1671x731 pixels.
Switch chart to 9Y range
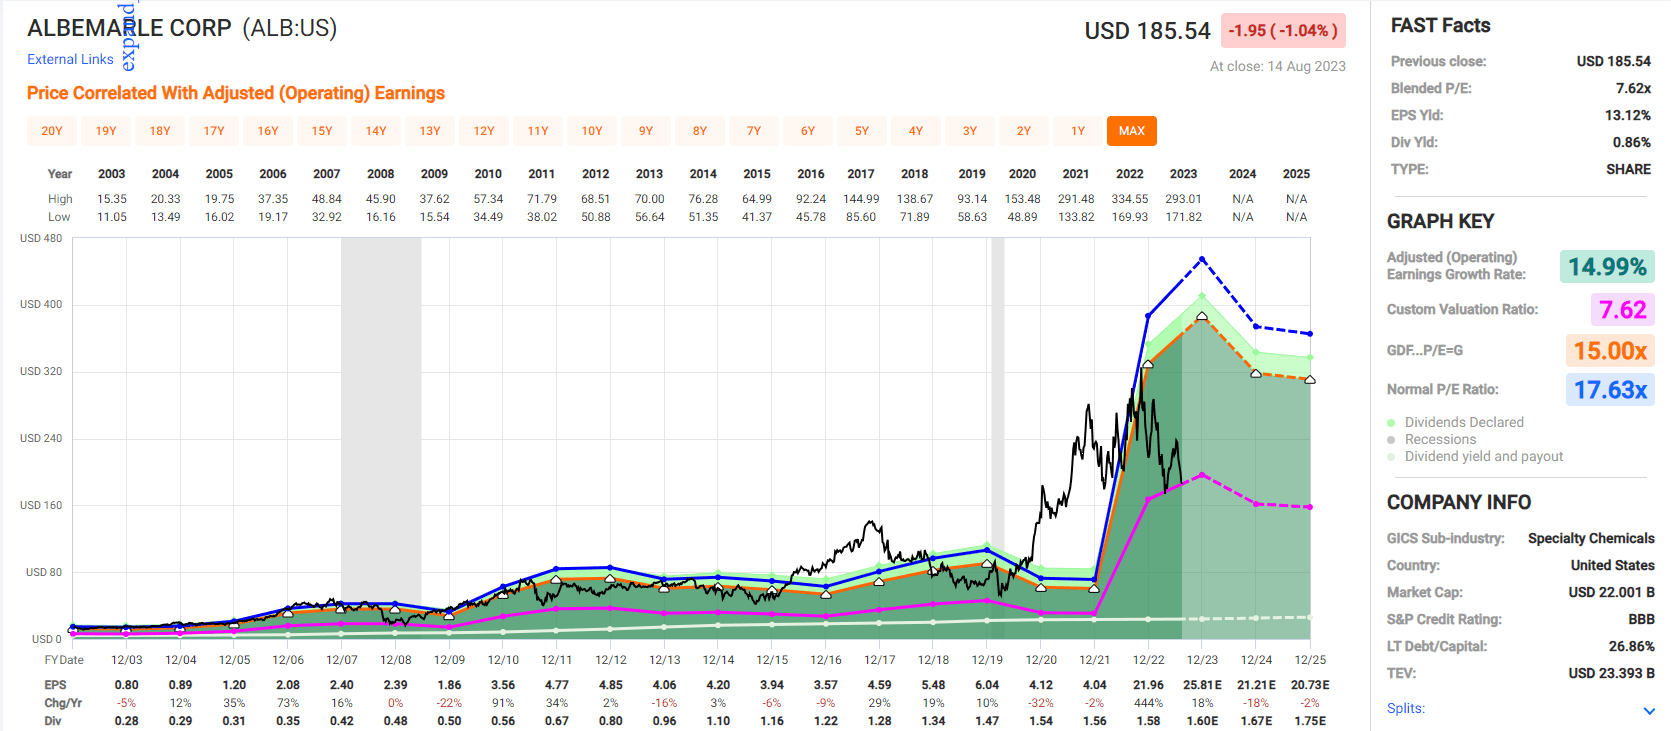pos(646,131)
